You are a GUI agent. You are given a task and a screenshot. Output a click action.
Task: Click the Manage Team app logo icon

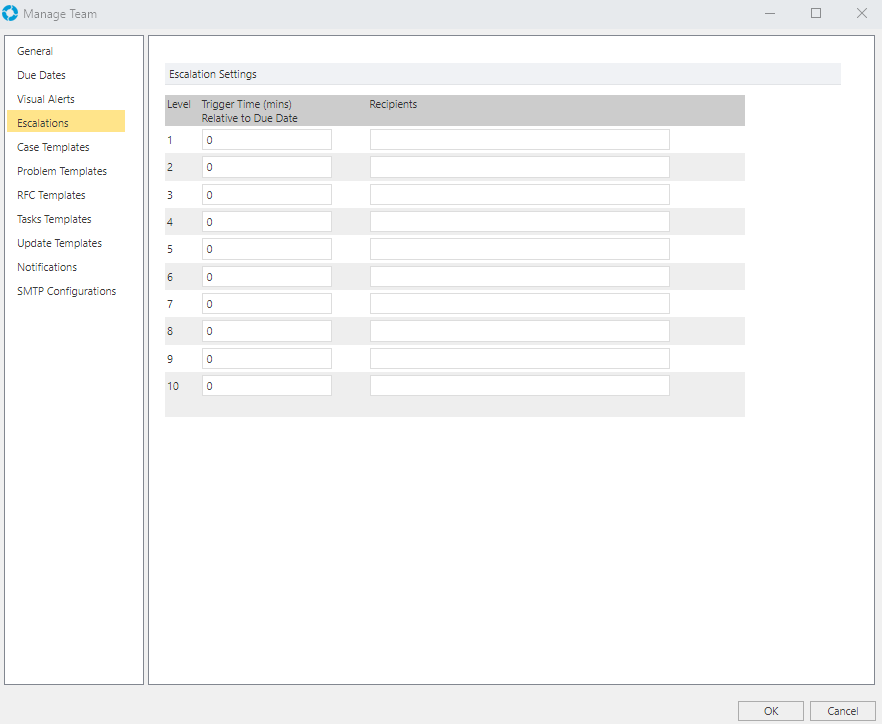coord(11,14)
